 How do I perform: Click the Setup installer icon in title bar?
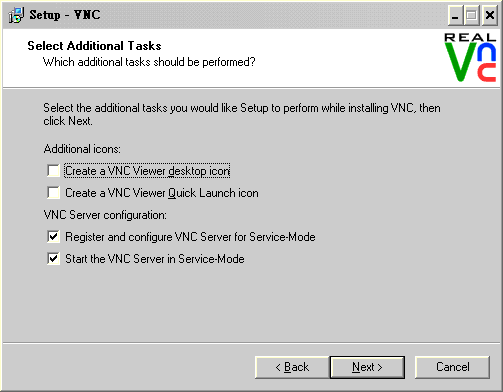[16, 15]
